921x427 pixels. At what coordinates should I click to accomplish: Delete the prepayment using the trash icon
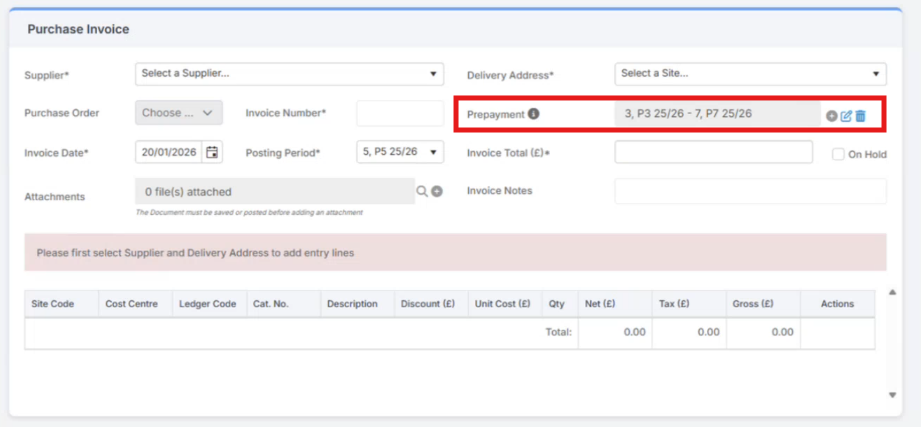click(860, 116)
